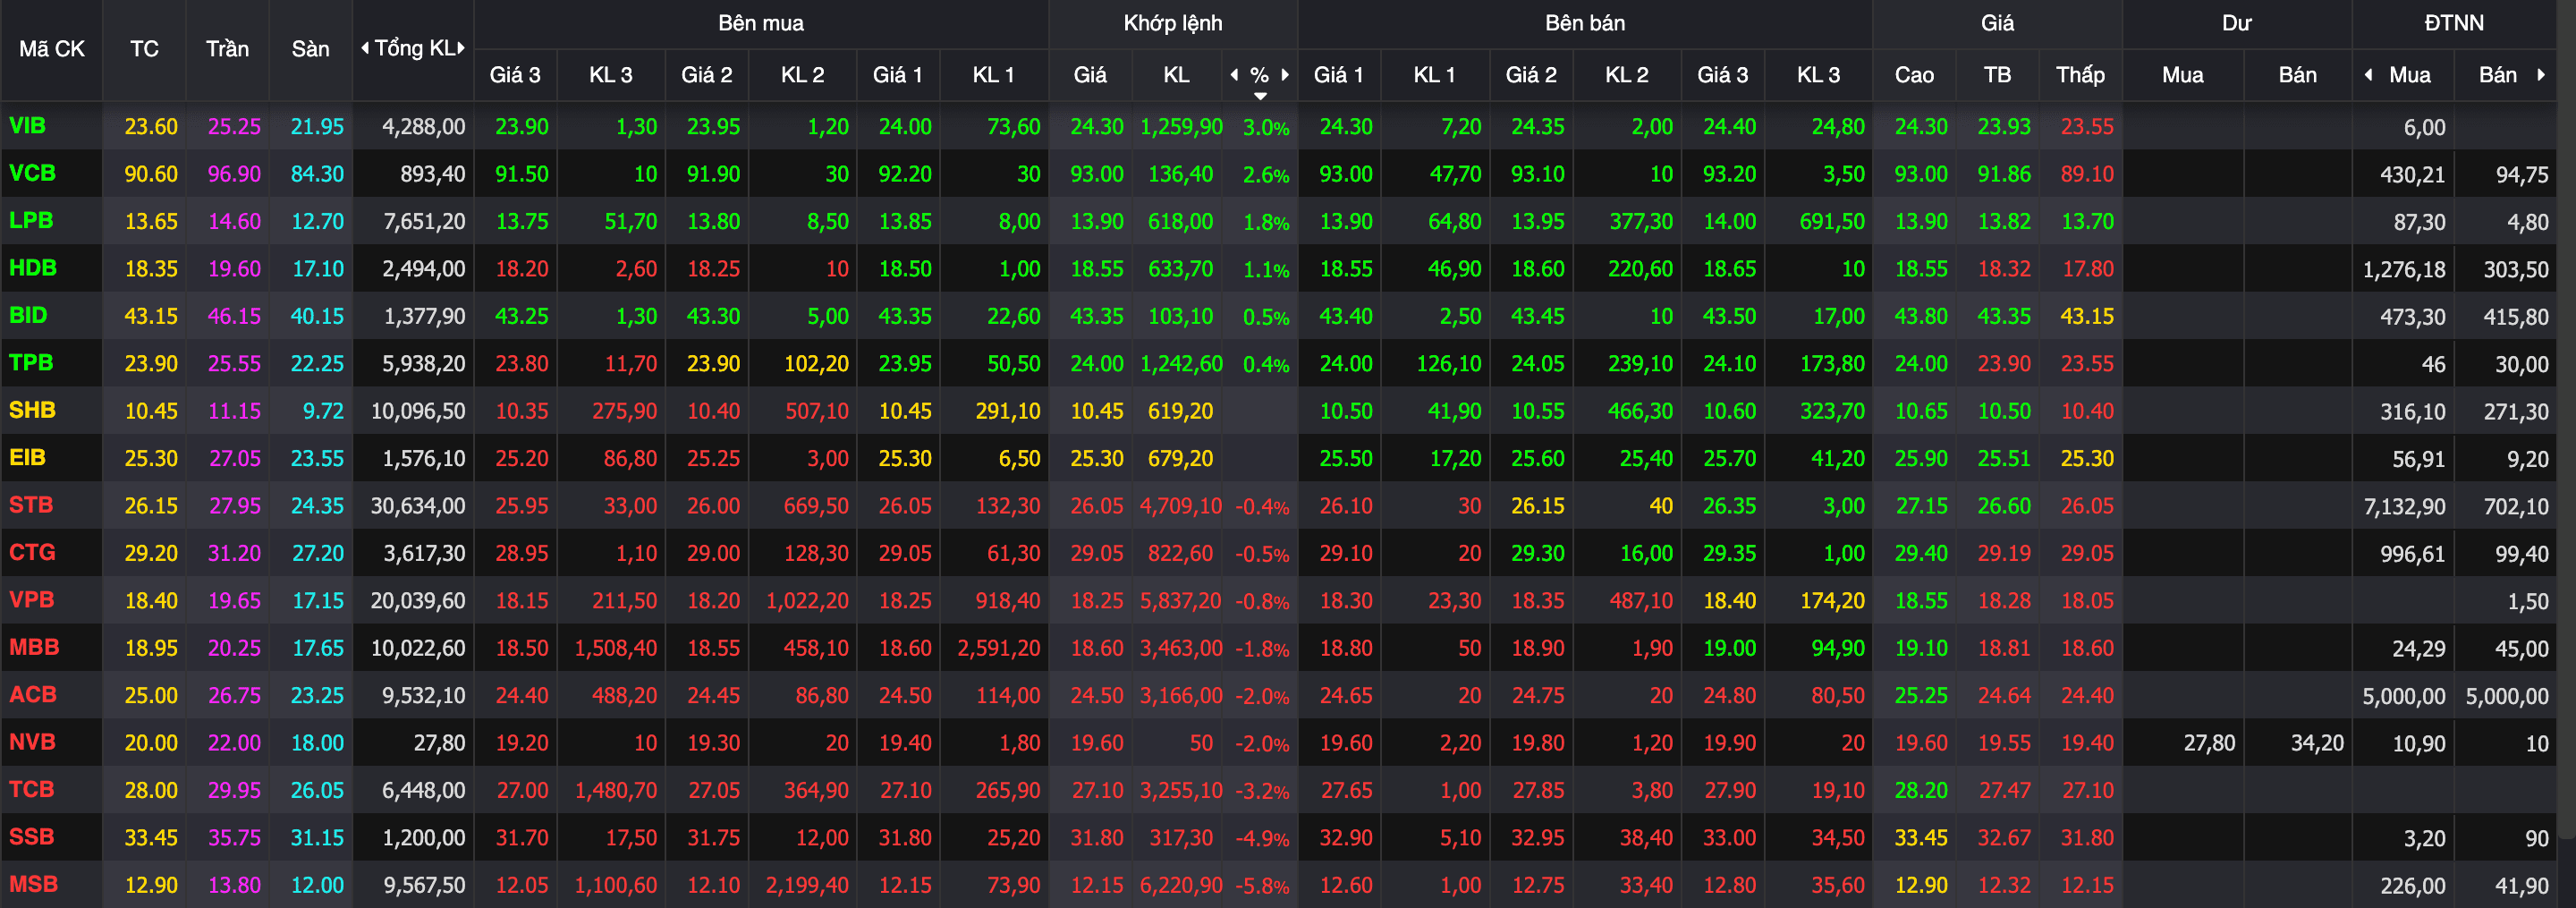This screenshot has width=2576, height=908.
Task: Select the CTG stock symbol
Action: (x=32, y=552)
